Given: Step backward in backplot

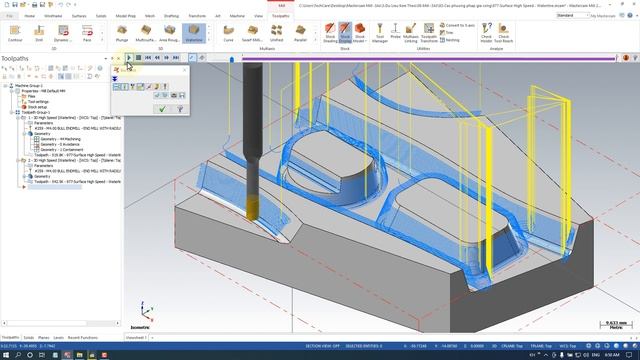Looking at the screenshot, I should click(157, 58).
